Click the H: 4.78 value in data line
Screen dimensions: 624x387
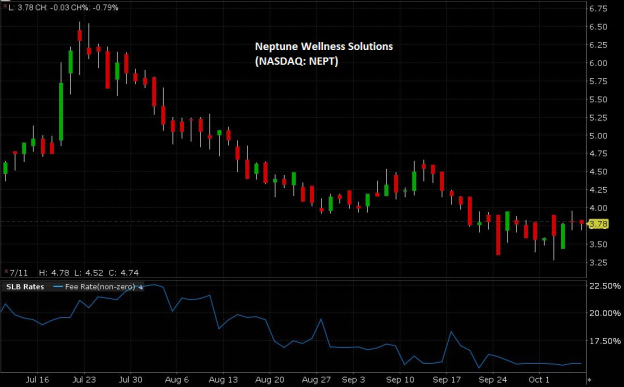[x=54, y=273]
